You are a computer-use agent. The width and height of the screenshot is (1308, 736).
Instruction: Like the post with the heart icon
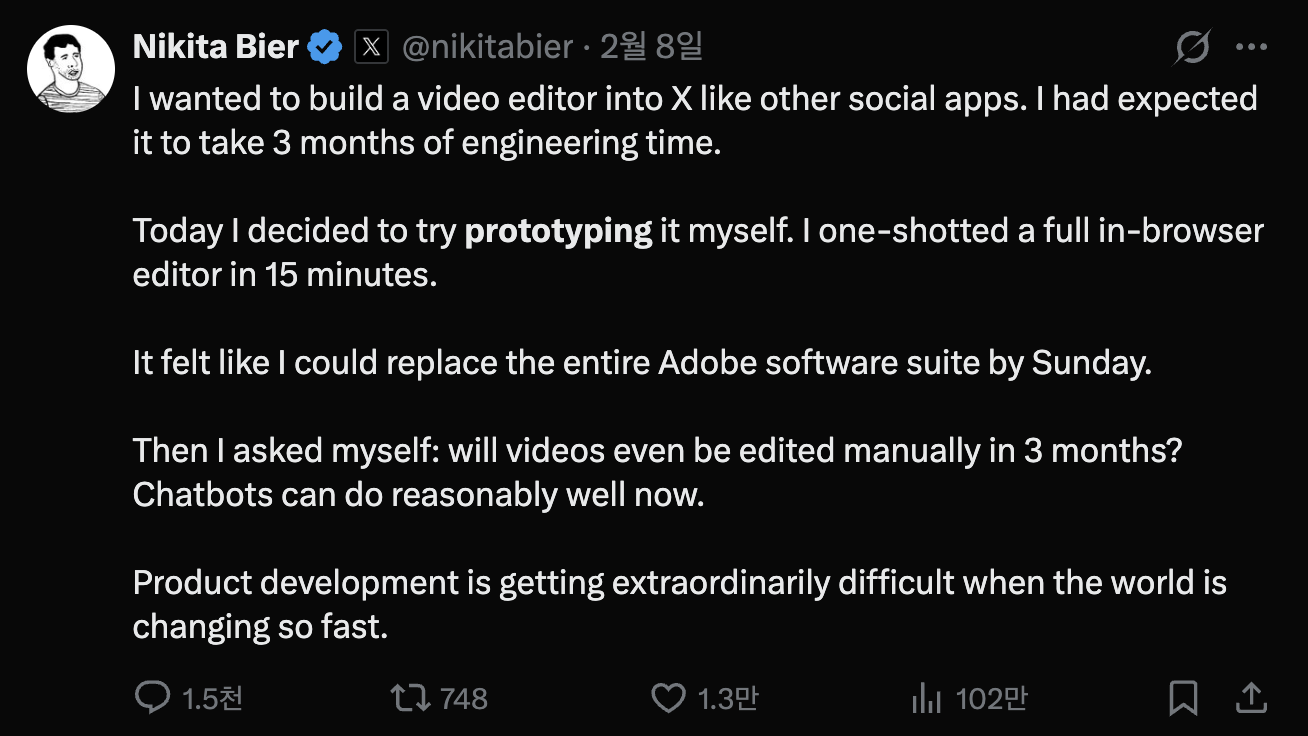669,698
